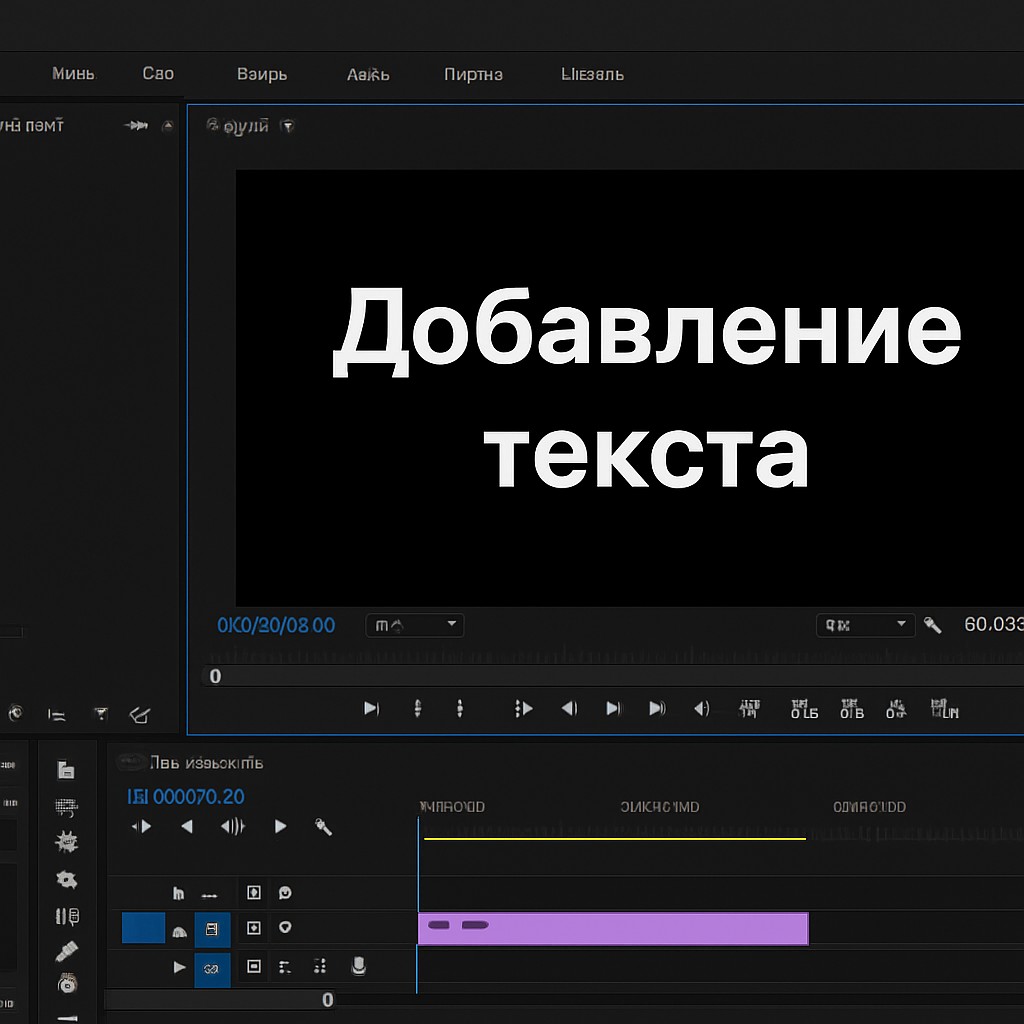1024x1024 pixels.
Task: Select the pen-shaped tool in the left toolbar
Action: (x=66, y=950)
